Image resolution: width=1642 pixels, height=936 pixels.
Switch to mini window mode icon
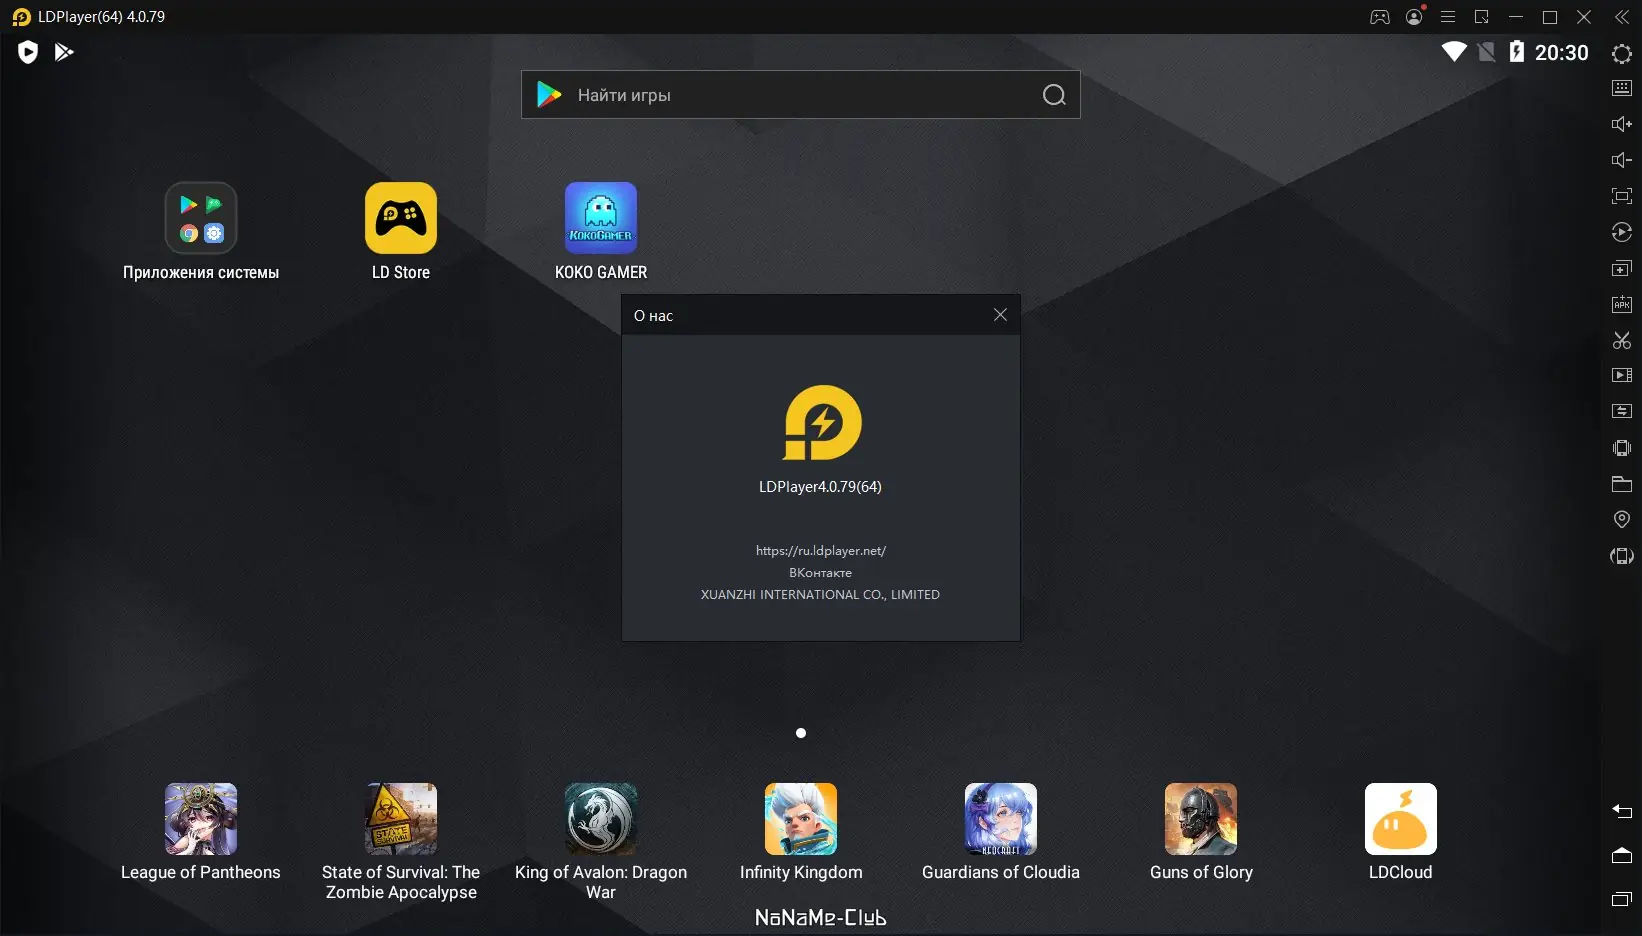coord(1482,17)
